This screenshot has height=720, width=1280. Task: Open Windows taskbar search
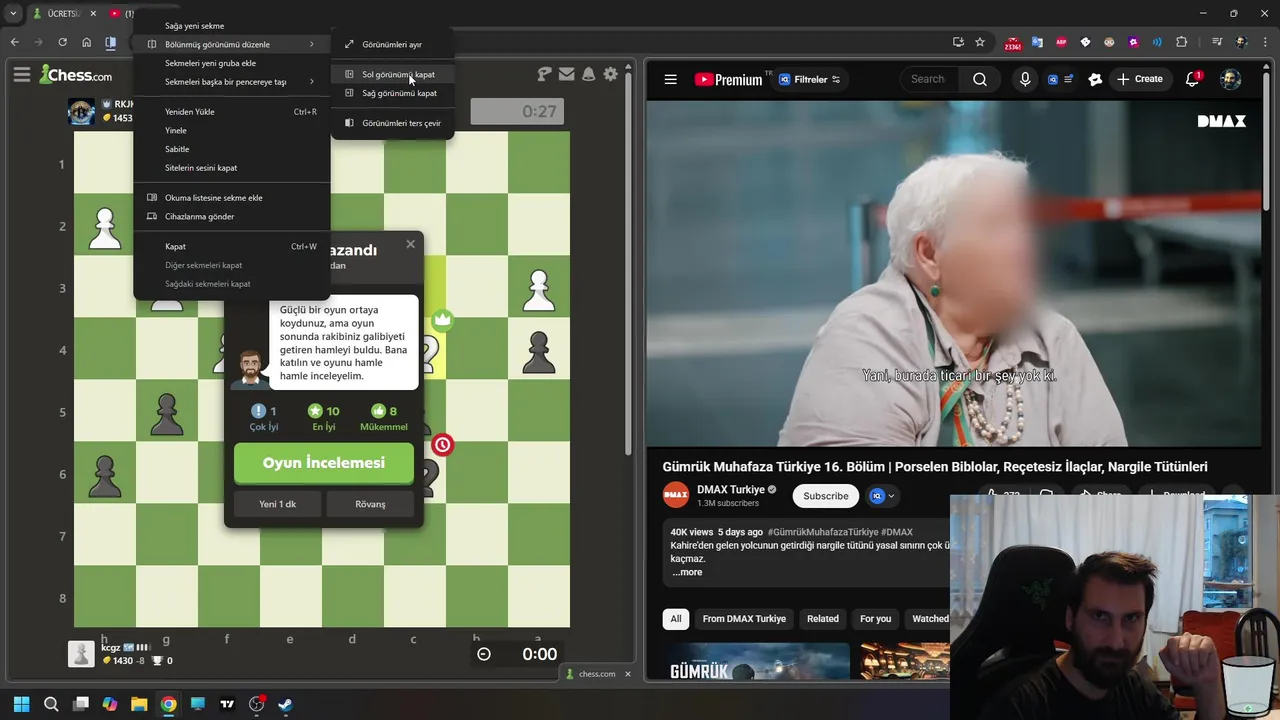click(x=51, y=704)
